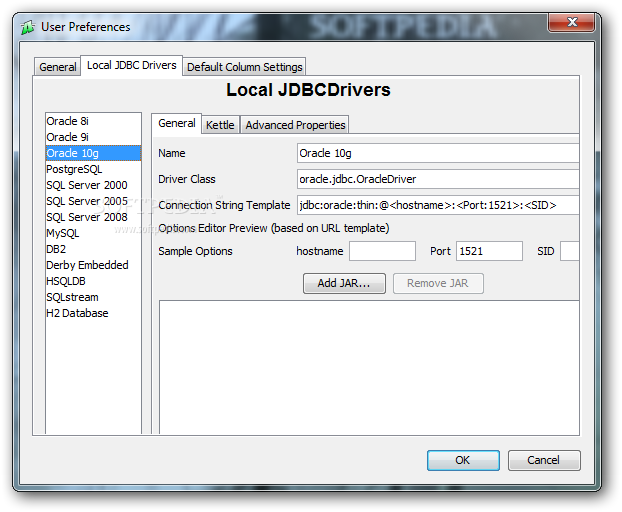622x512 pixels.
Task: Switch to the top-level General tab
Action: click(58, 67)
